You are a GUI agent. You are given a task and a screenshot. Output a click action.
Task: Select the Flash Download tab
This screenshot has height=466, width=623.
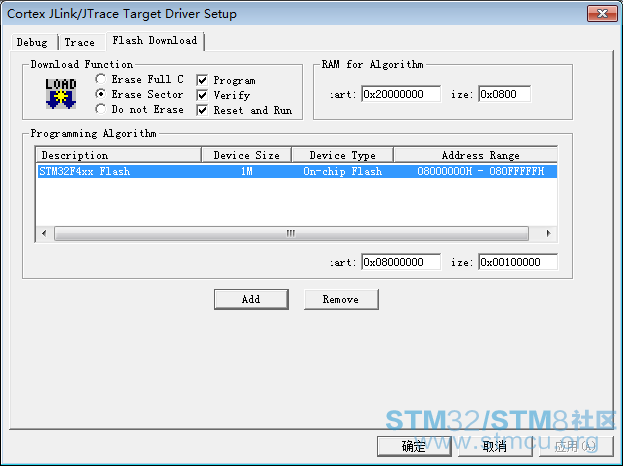point(154,41)
